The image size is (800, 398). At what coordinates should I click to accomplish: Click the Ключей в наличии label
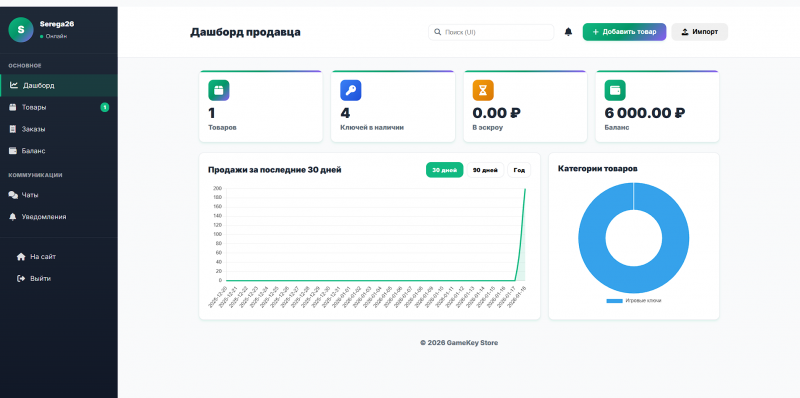point(372,128)
